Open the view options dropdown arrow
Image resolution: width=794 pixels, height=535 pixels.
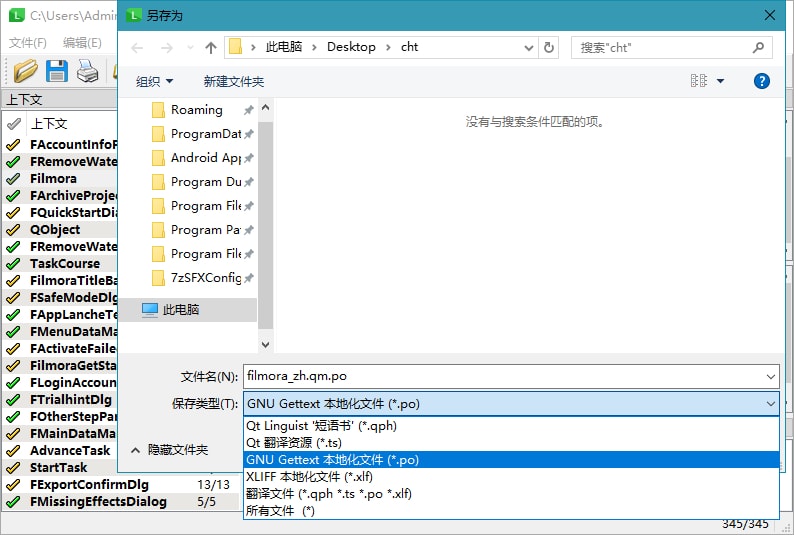coord(720,81)
